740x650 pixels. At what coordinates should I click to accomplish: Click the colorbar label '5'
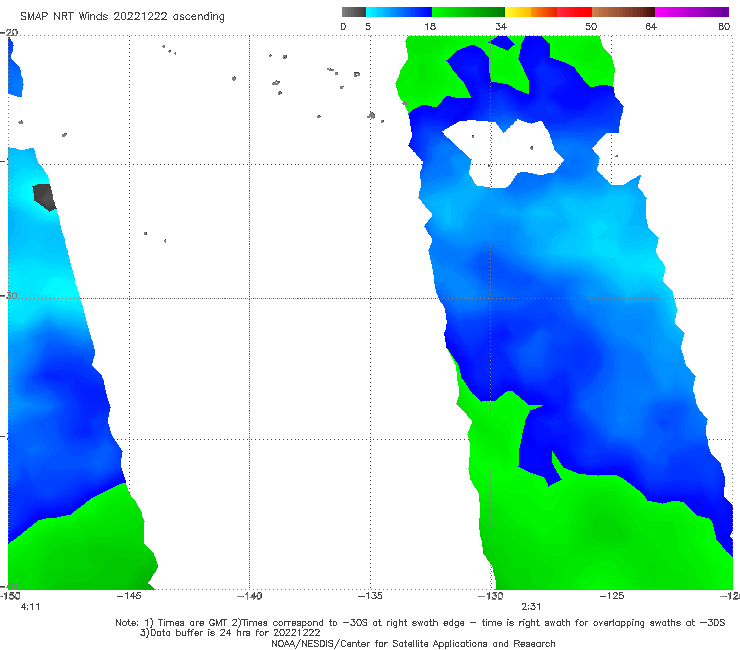(368, 26)
